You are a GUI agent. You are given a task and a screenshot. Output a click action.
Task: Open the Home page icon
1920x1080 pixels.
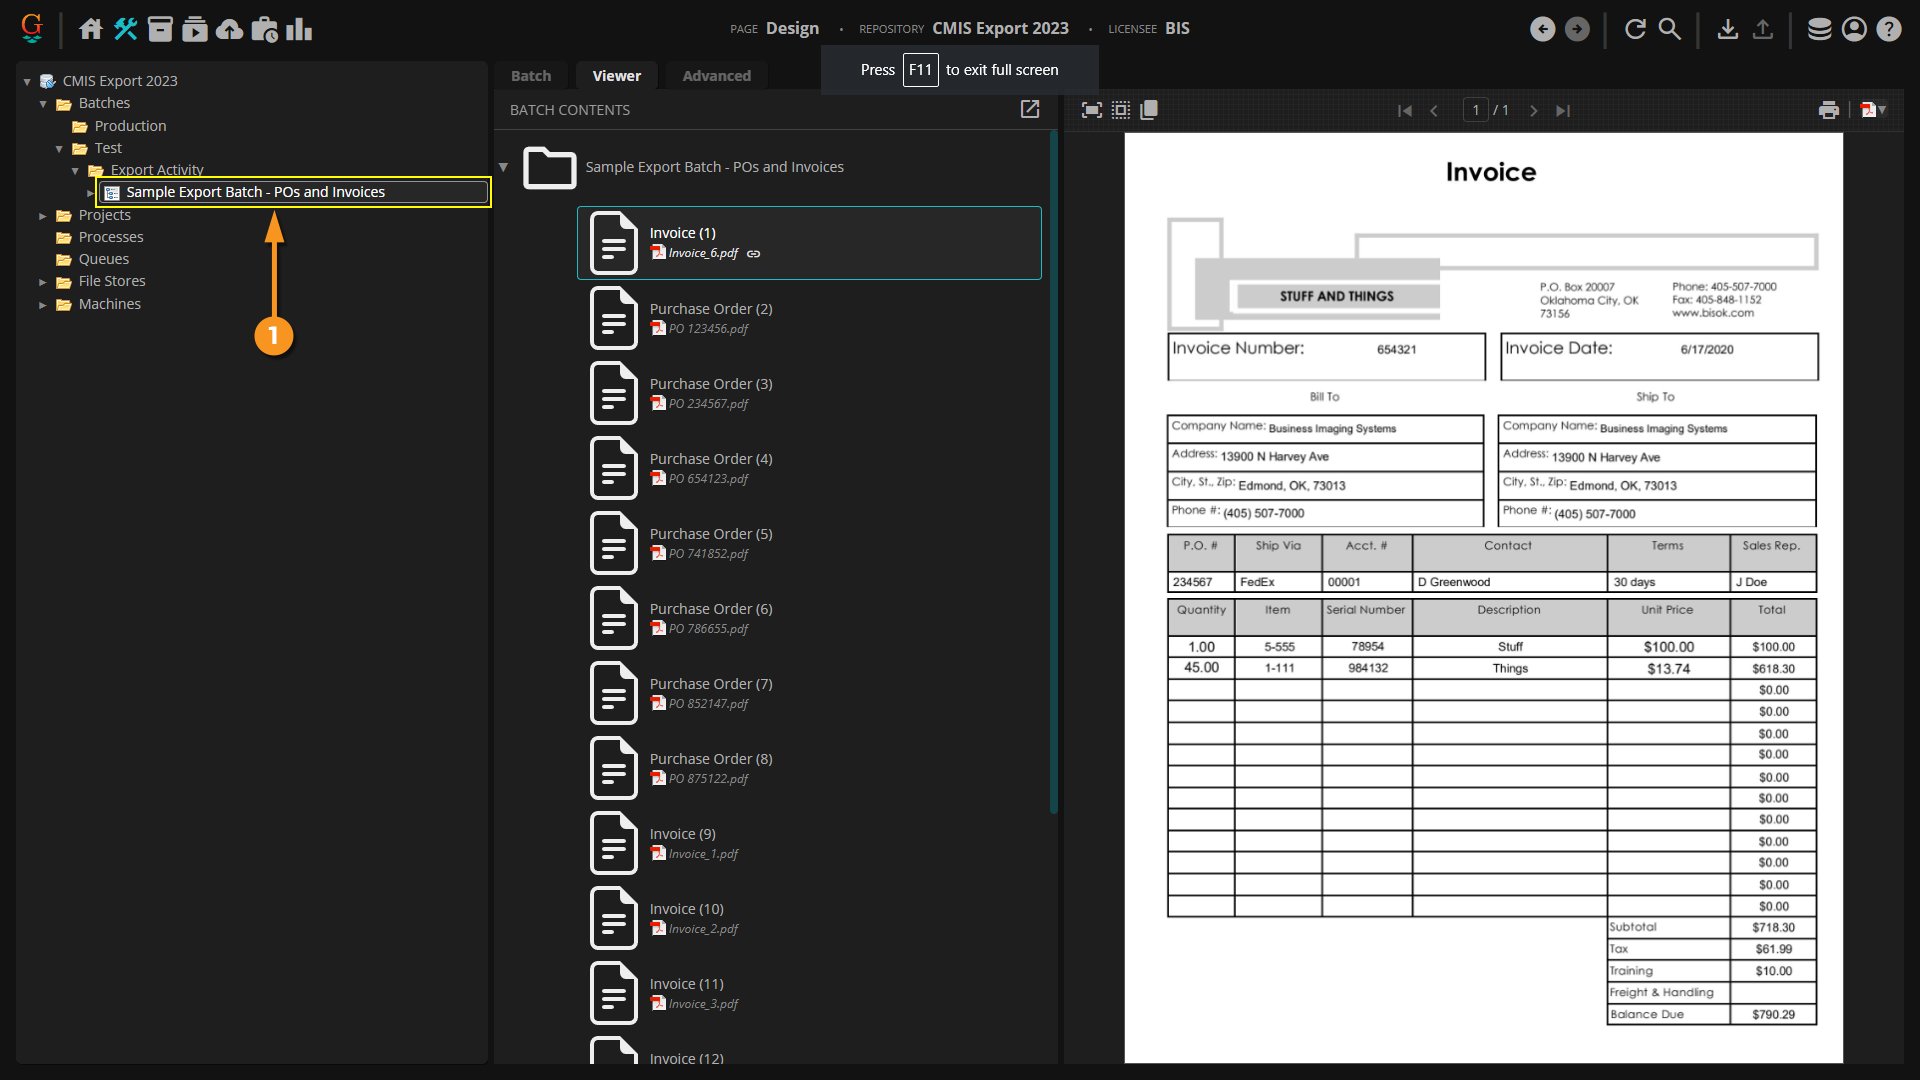click(91, 29)
